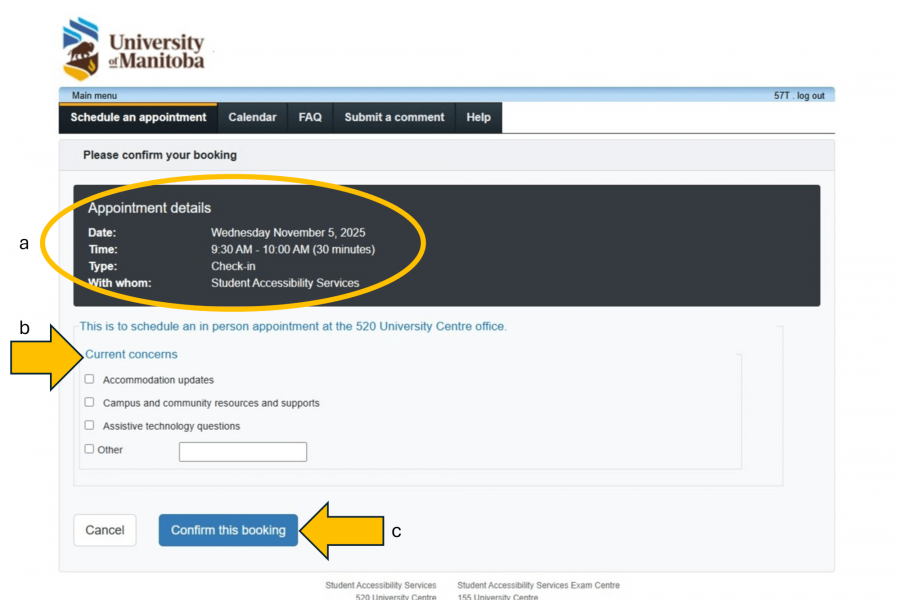Click the 57T user label
This screenshot has height=600, width=900.
[781, 96]
